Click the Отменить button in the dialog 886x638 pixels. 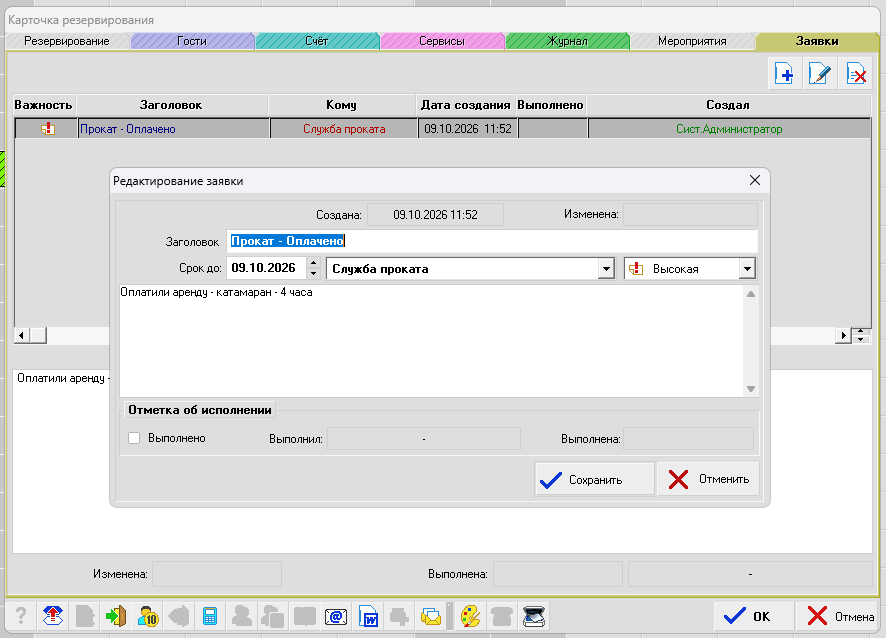click(x=708, y=479)
